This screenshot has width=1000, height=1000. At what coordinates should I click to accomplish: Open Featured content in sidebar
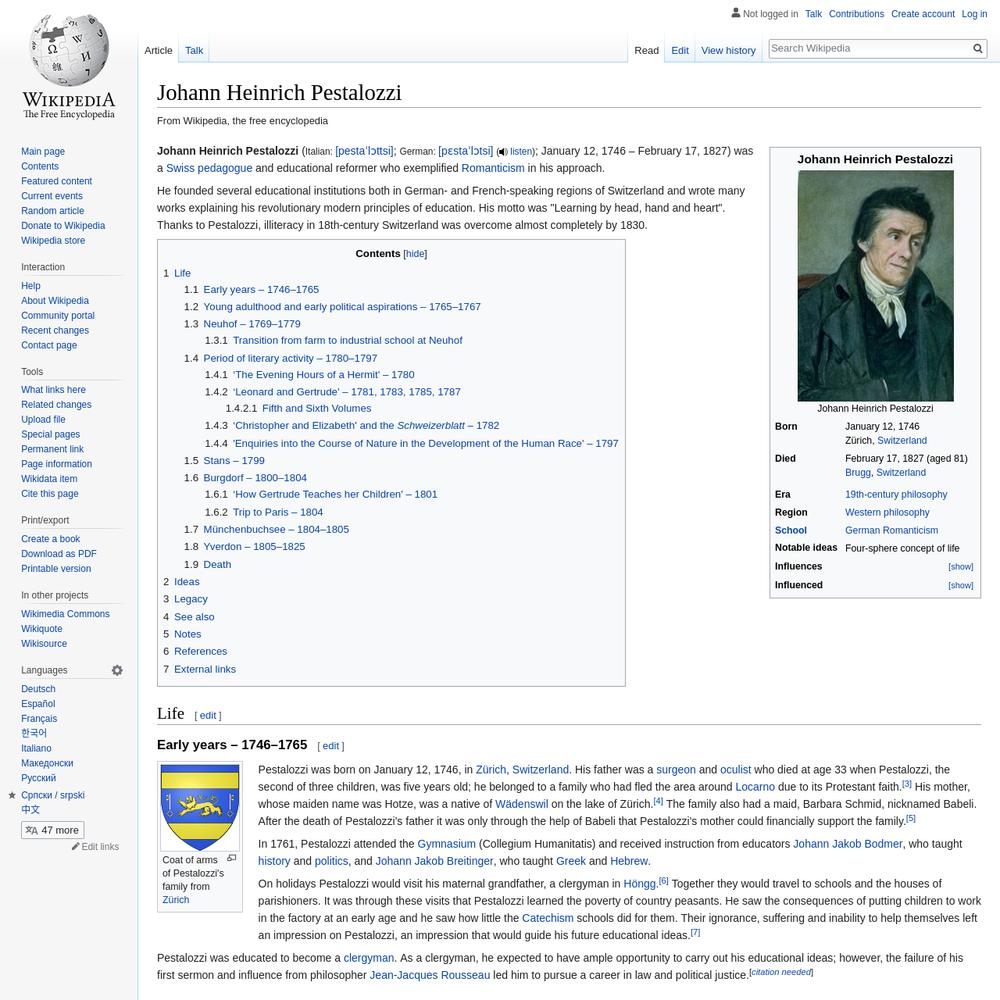tap(56, 181)
